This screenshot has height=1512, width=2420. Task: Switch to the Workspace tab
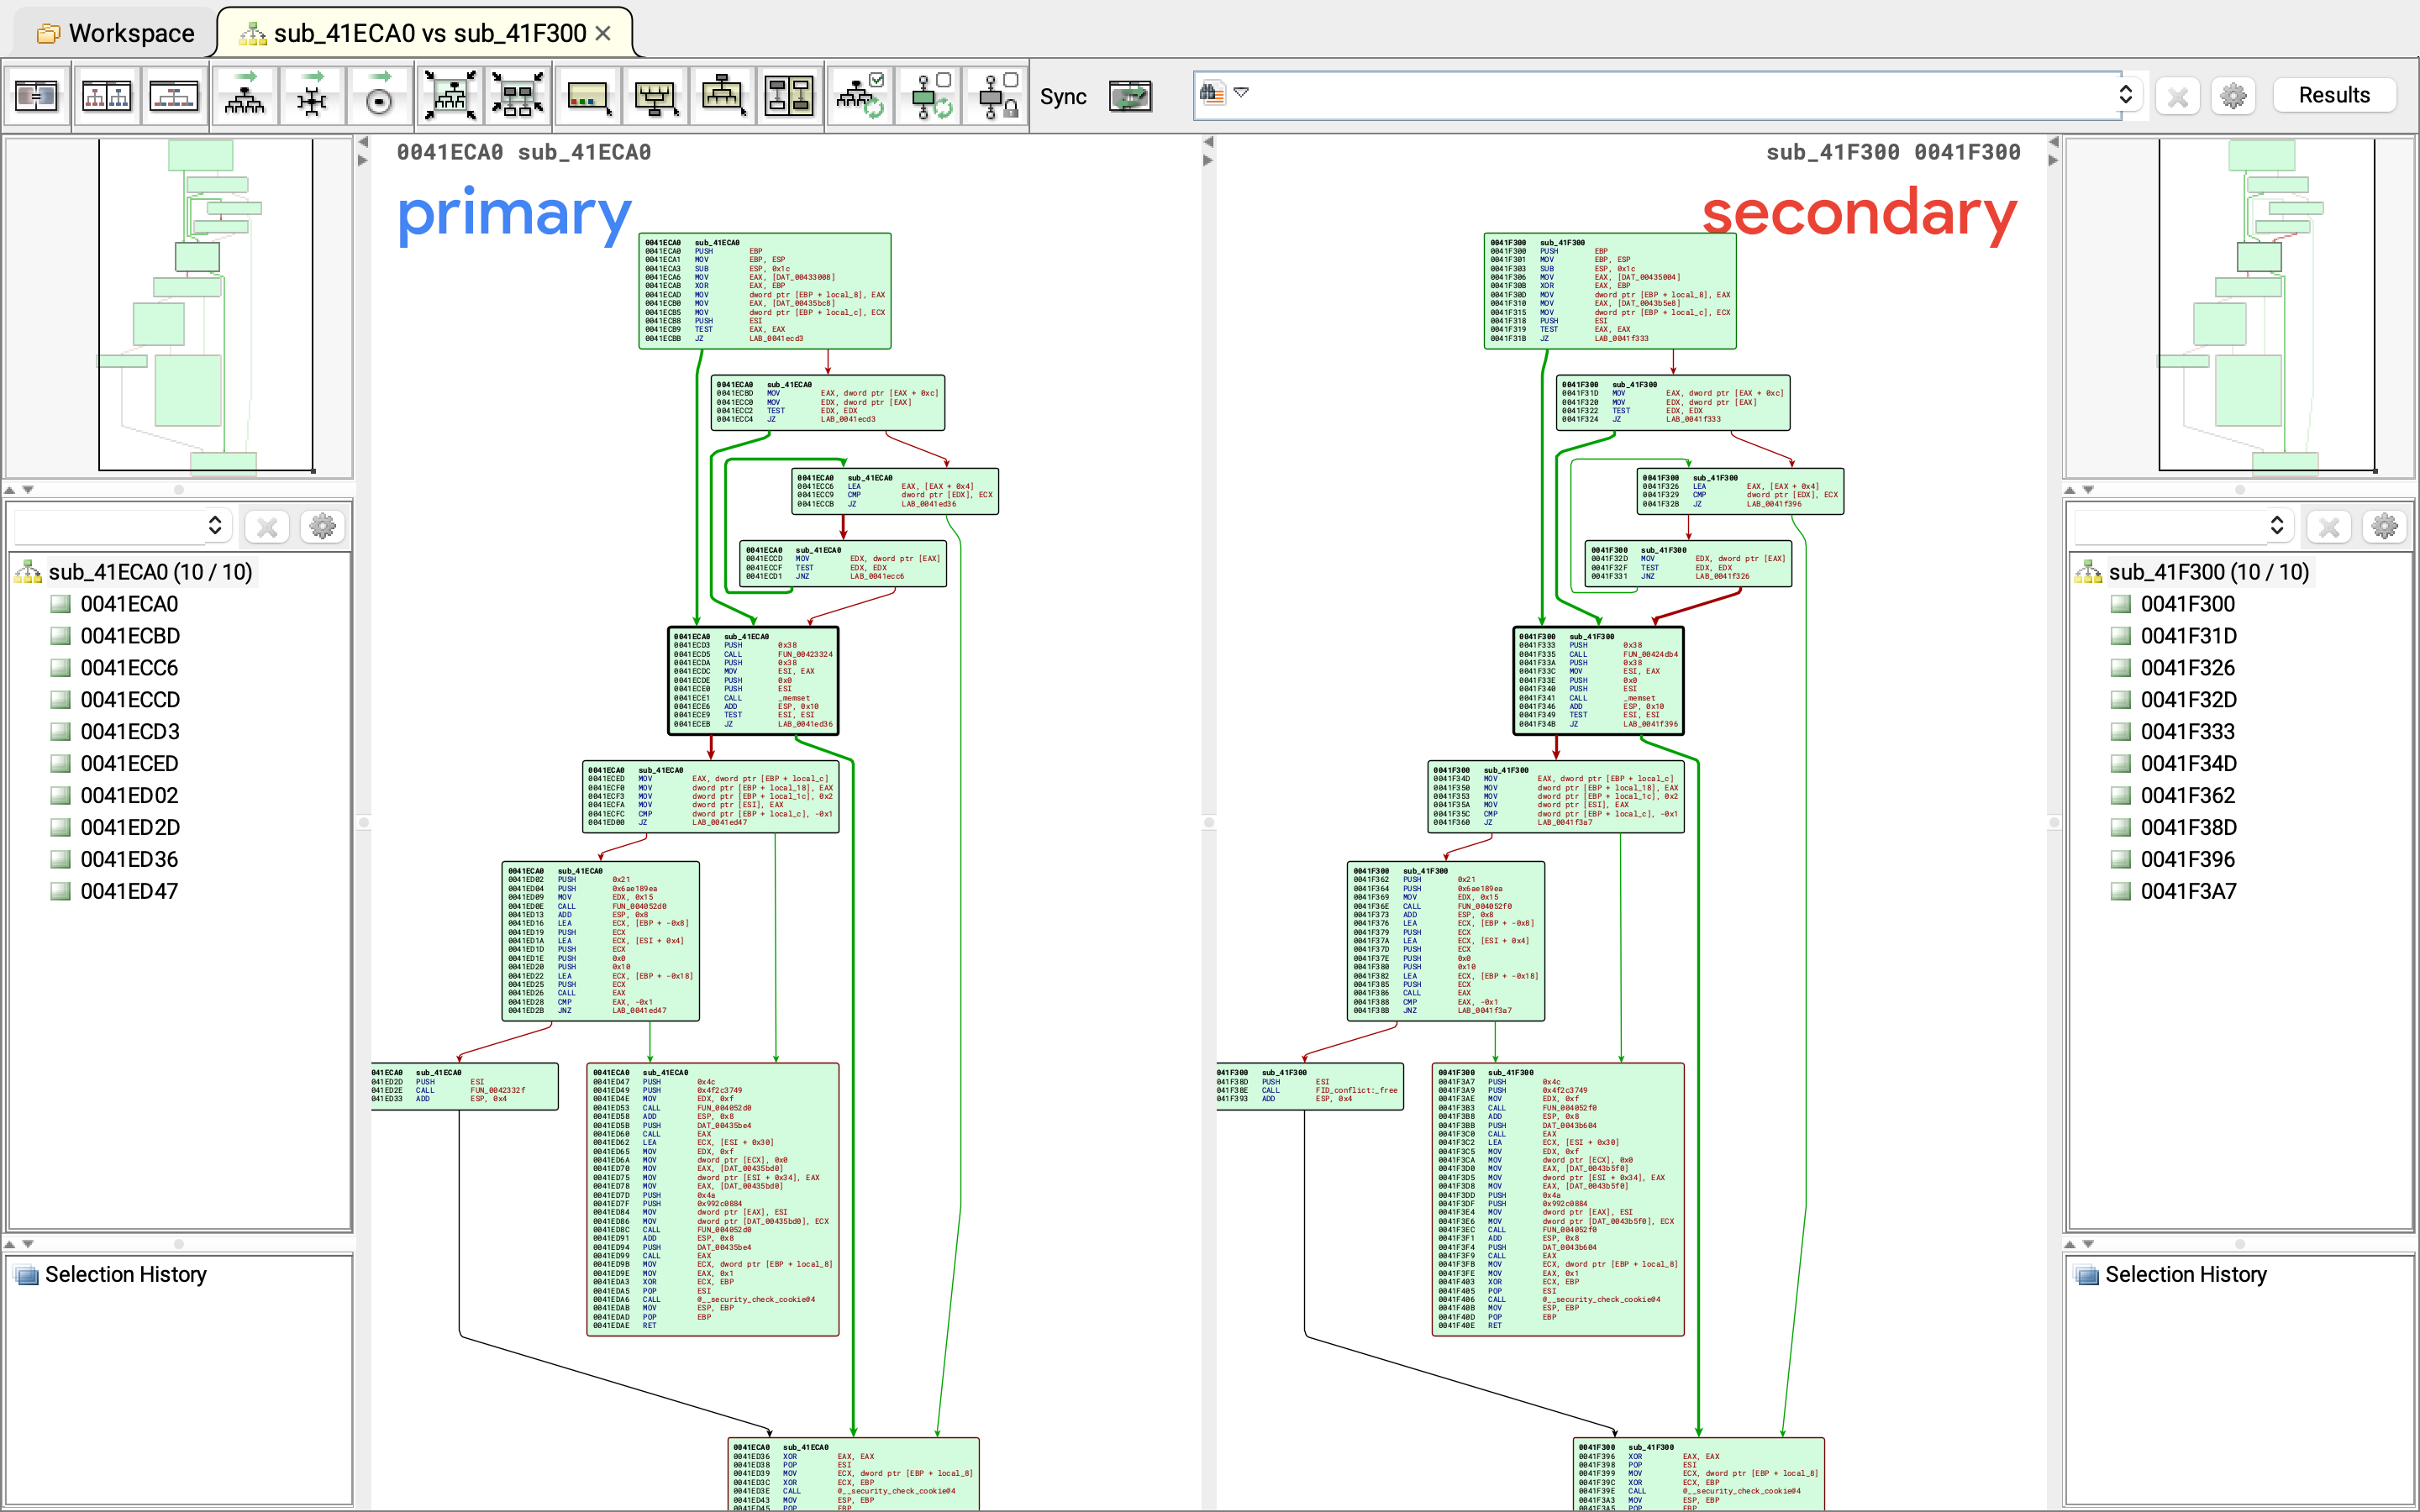[x=116, y=33]
